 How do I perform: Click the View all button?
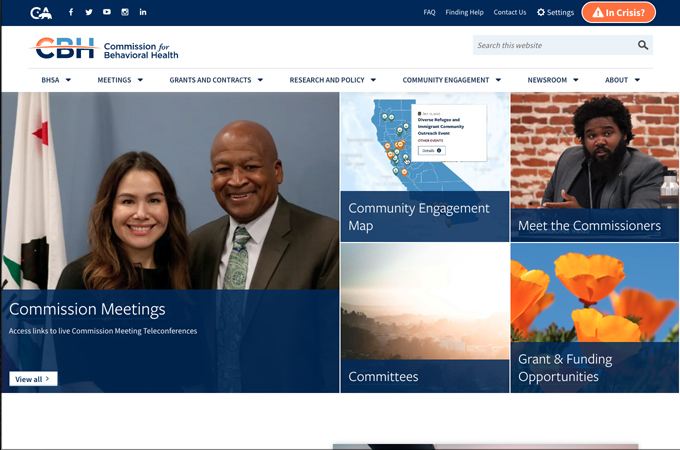pyautogui.click(x=33, y=379)
